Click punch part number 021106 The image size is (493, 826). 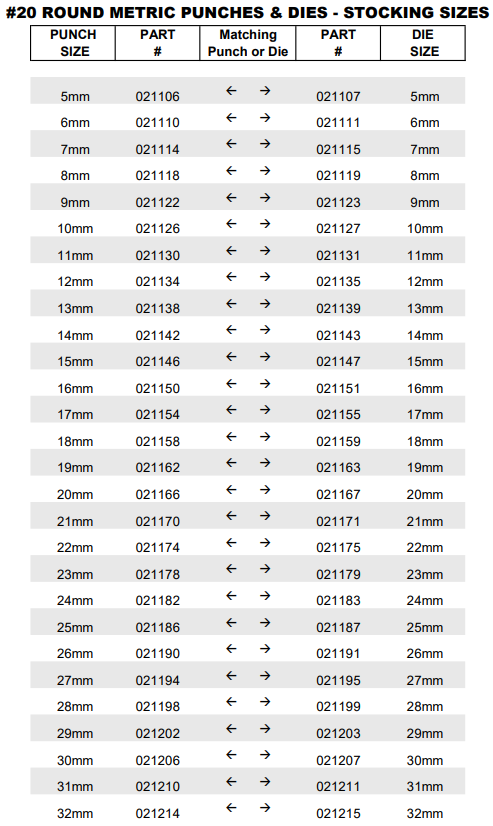[157, 96]
